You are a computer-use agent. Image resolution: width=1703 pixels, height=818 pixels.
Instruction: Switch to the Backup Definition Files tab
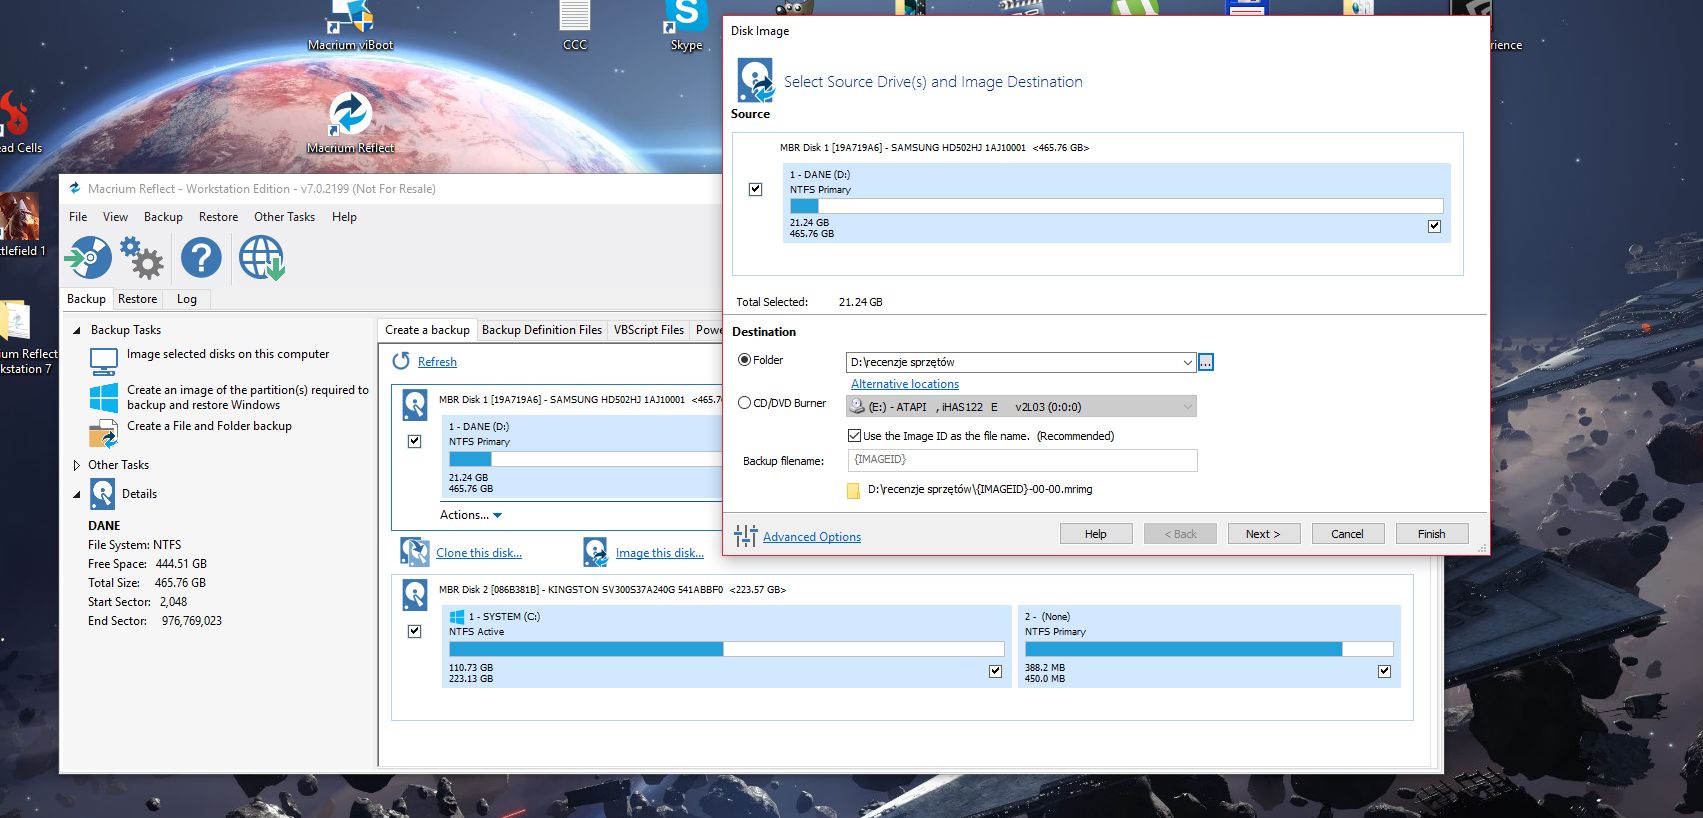542,330
